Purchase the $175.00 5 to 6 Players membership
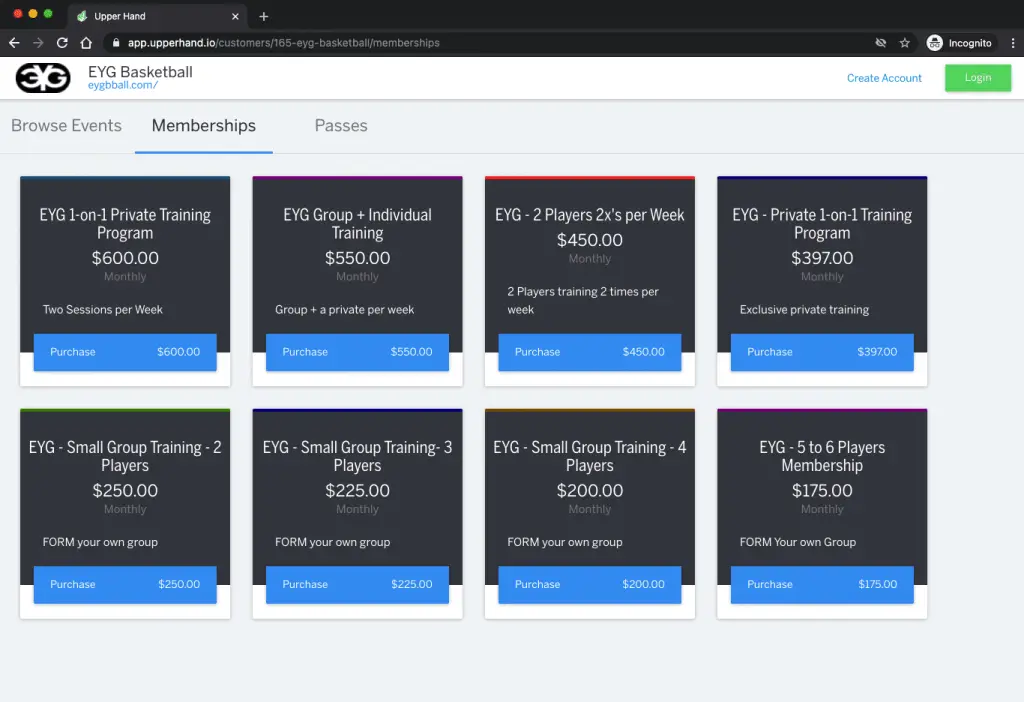 822,584
